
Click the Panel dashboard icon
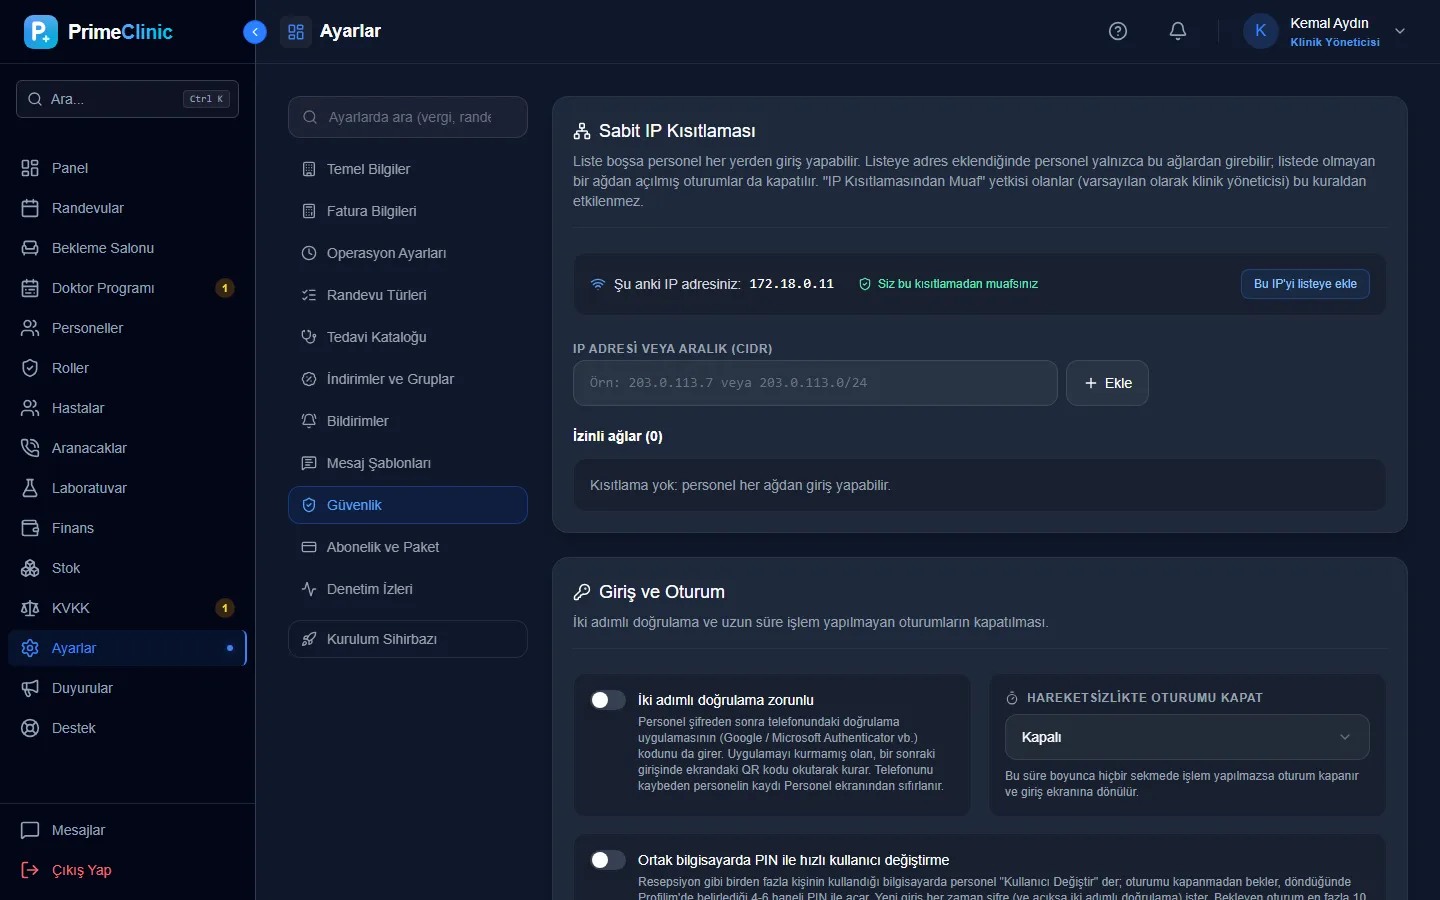click(x=30, y=168)
